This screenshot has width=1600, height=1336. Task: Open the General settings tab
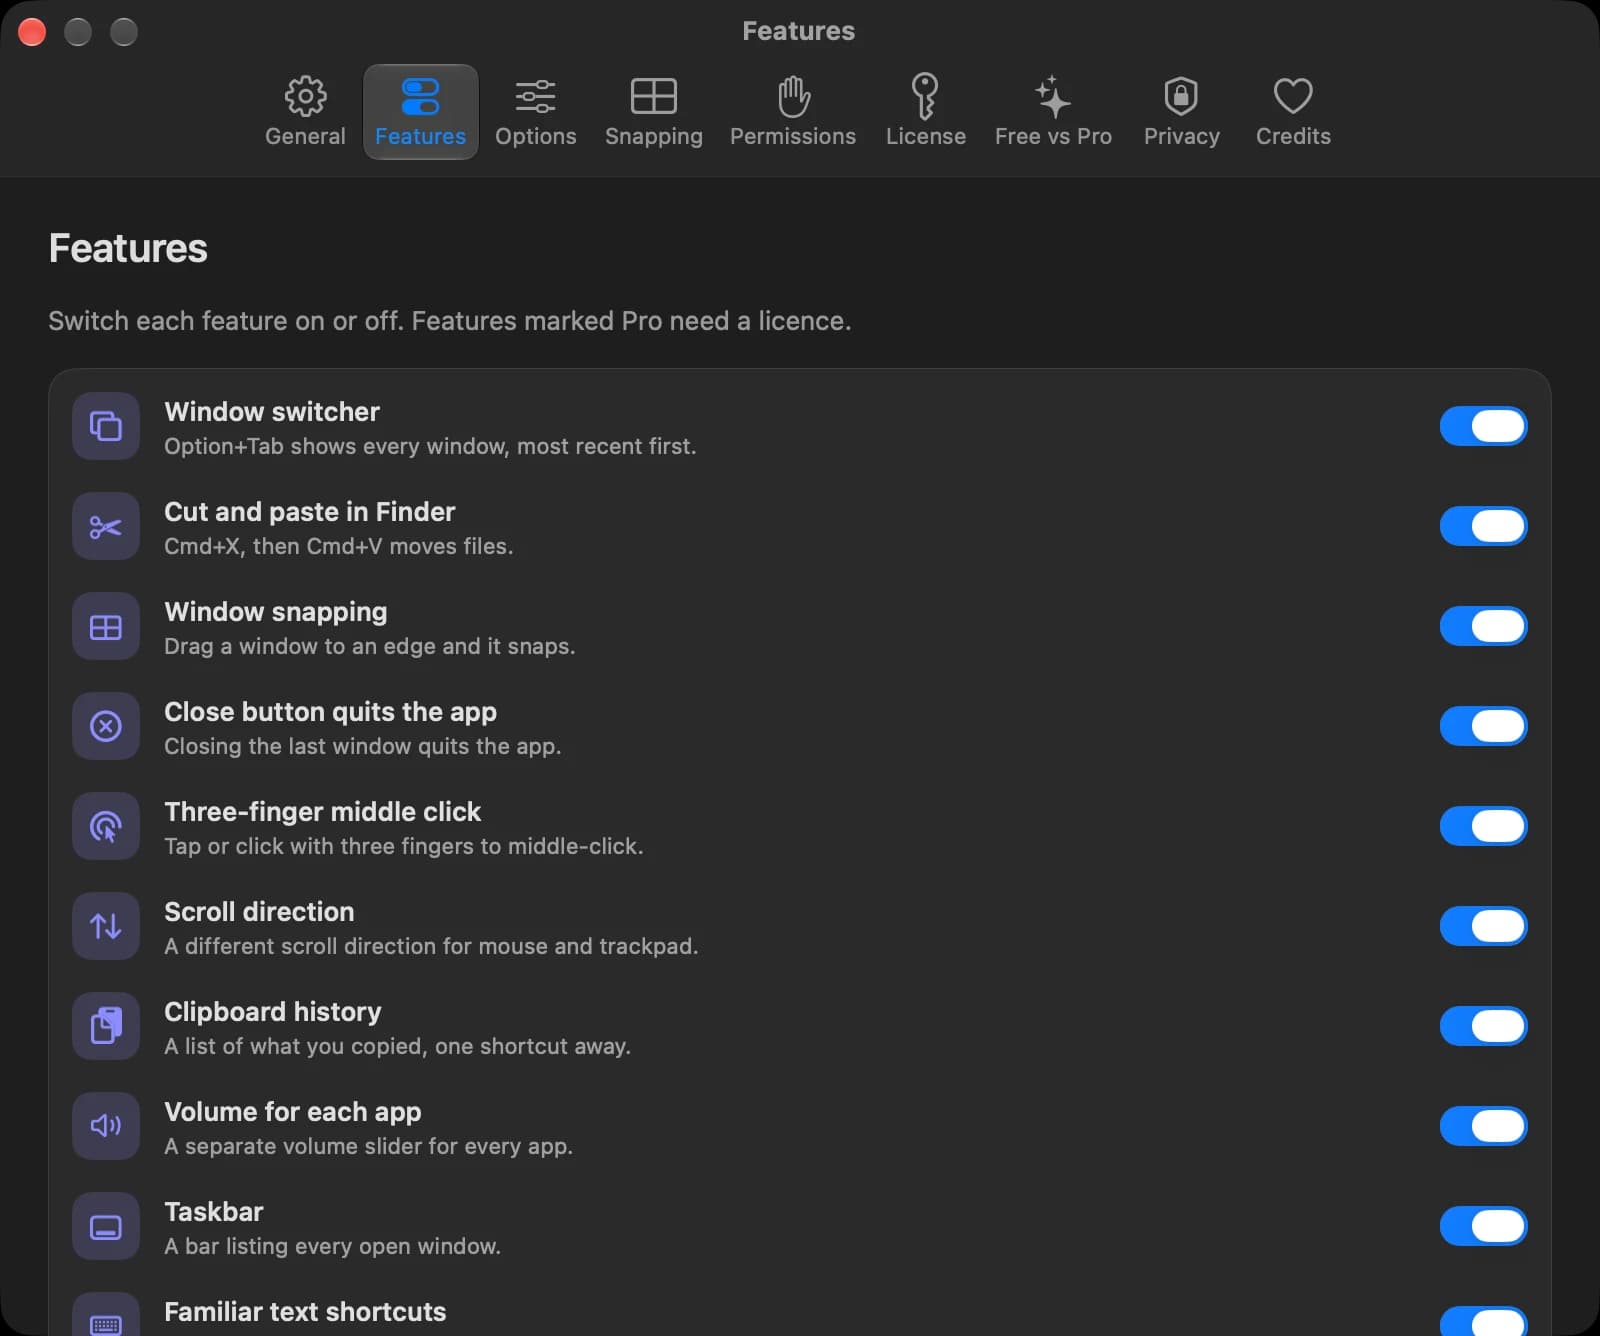(305, 112)
